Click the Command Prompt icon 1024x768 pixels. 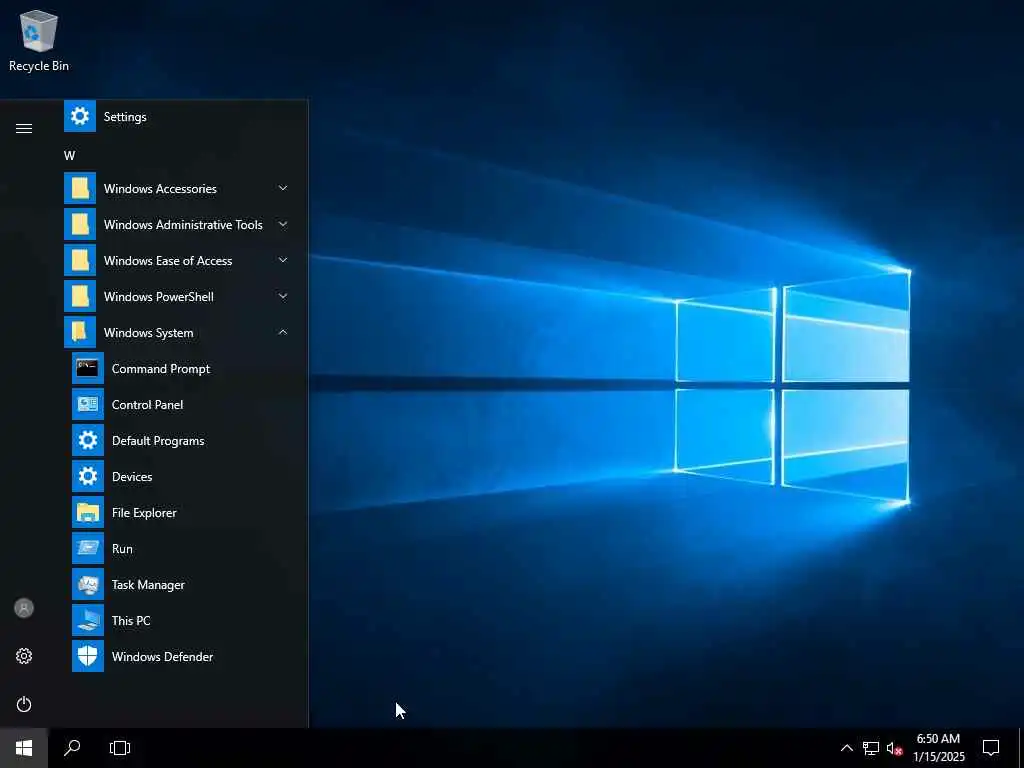[88, 368]
